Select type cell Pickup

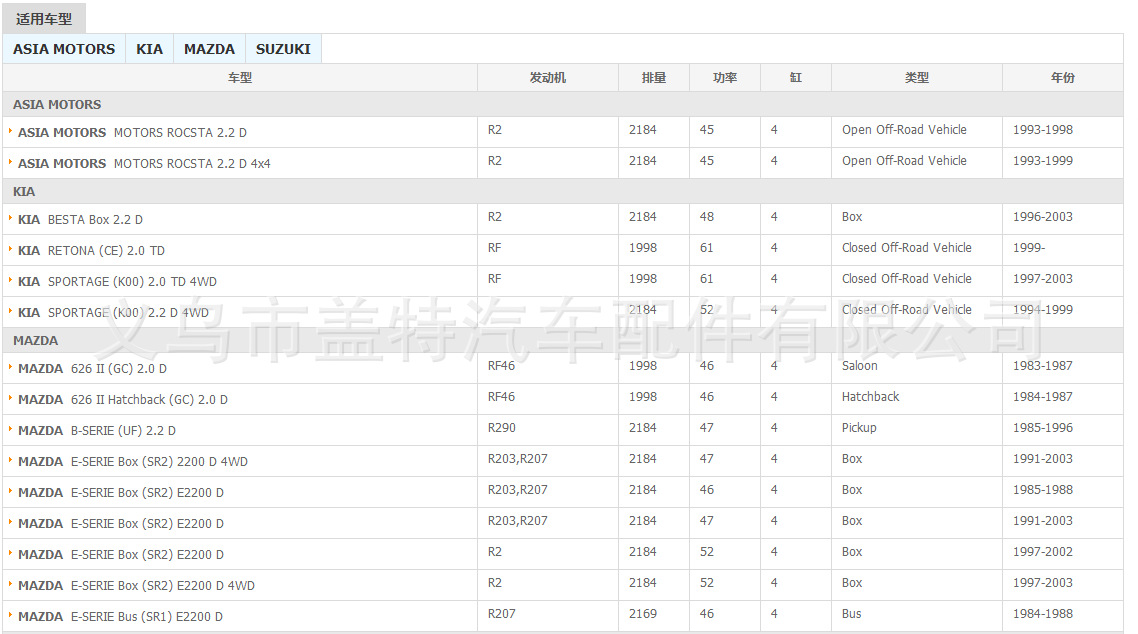tap(859, 428)
